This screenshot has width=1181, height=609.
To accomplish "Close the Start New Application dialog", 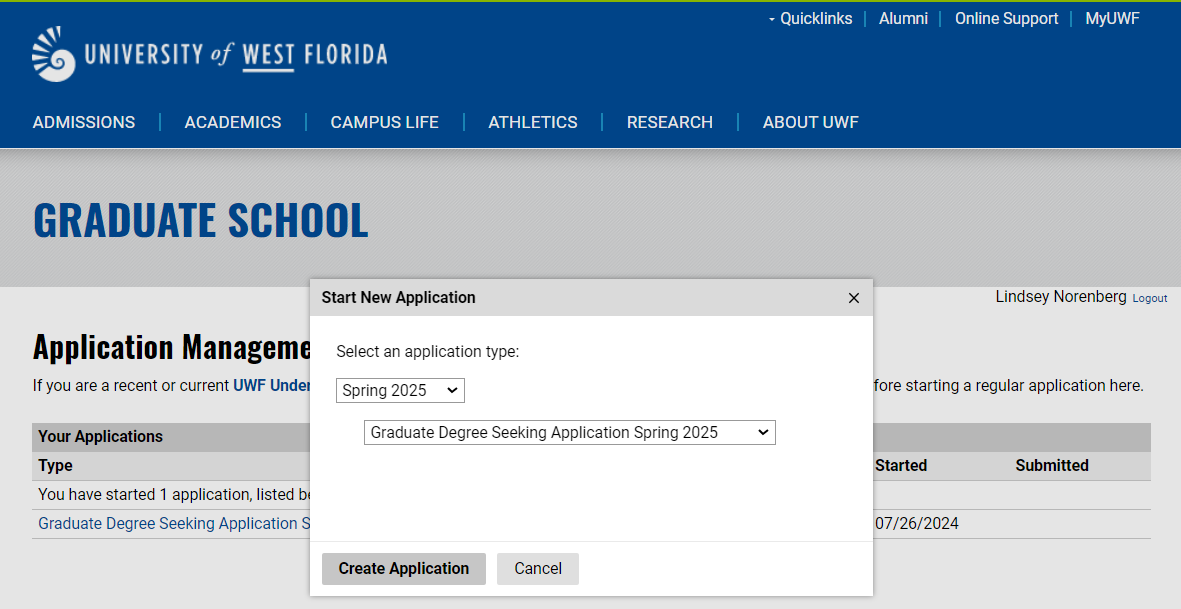I will (853, 298).
